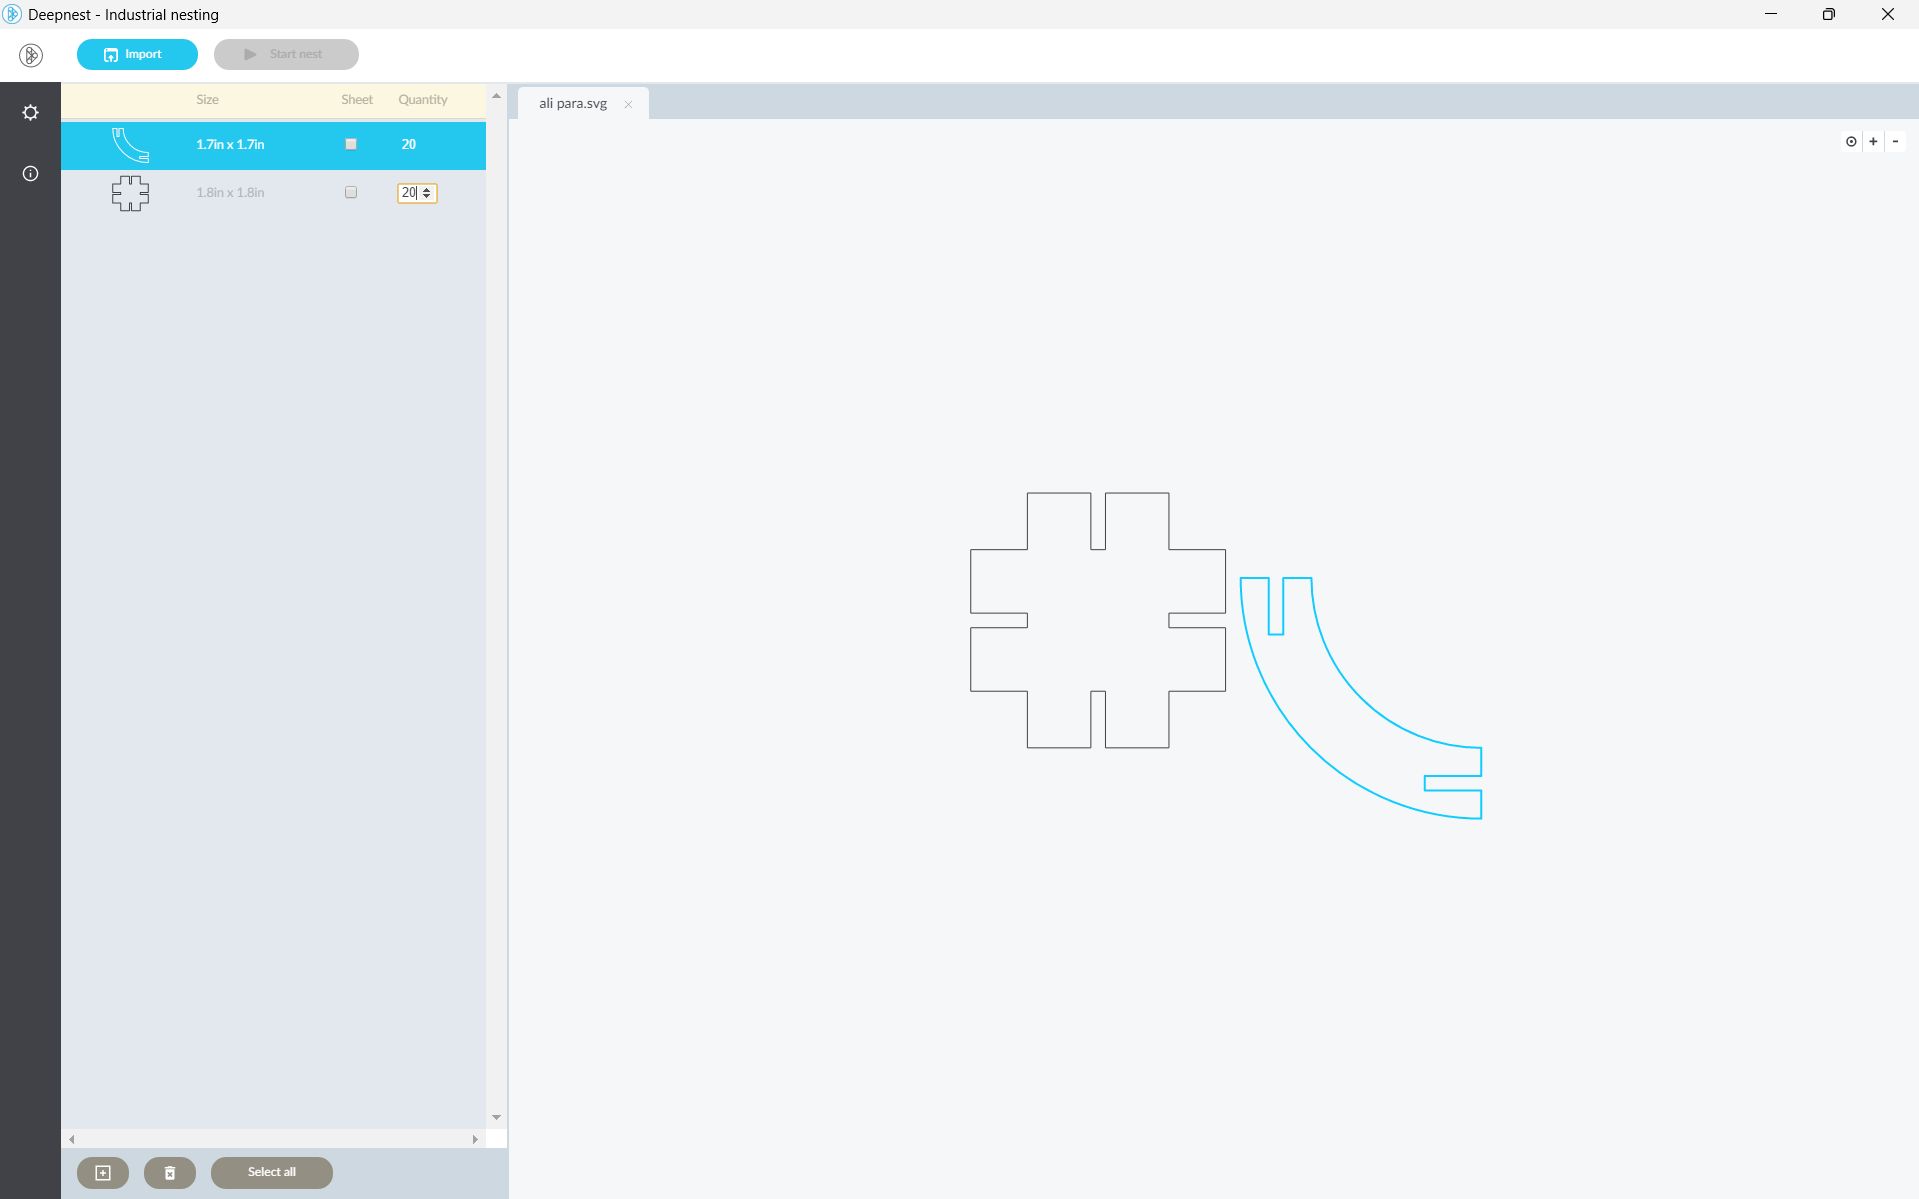Viewport: 1919px width, 1199px height.
Task: Click the delete parts trash button
Action: point(170,1173)
